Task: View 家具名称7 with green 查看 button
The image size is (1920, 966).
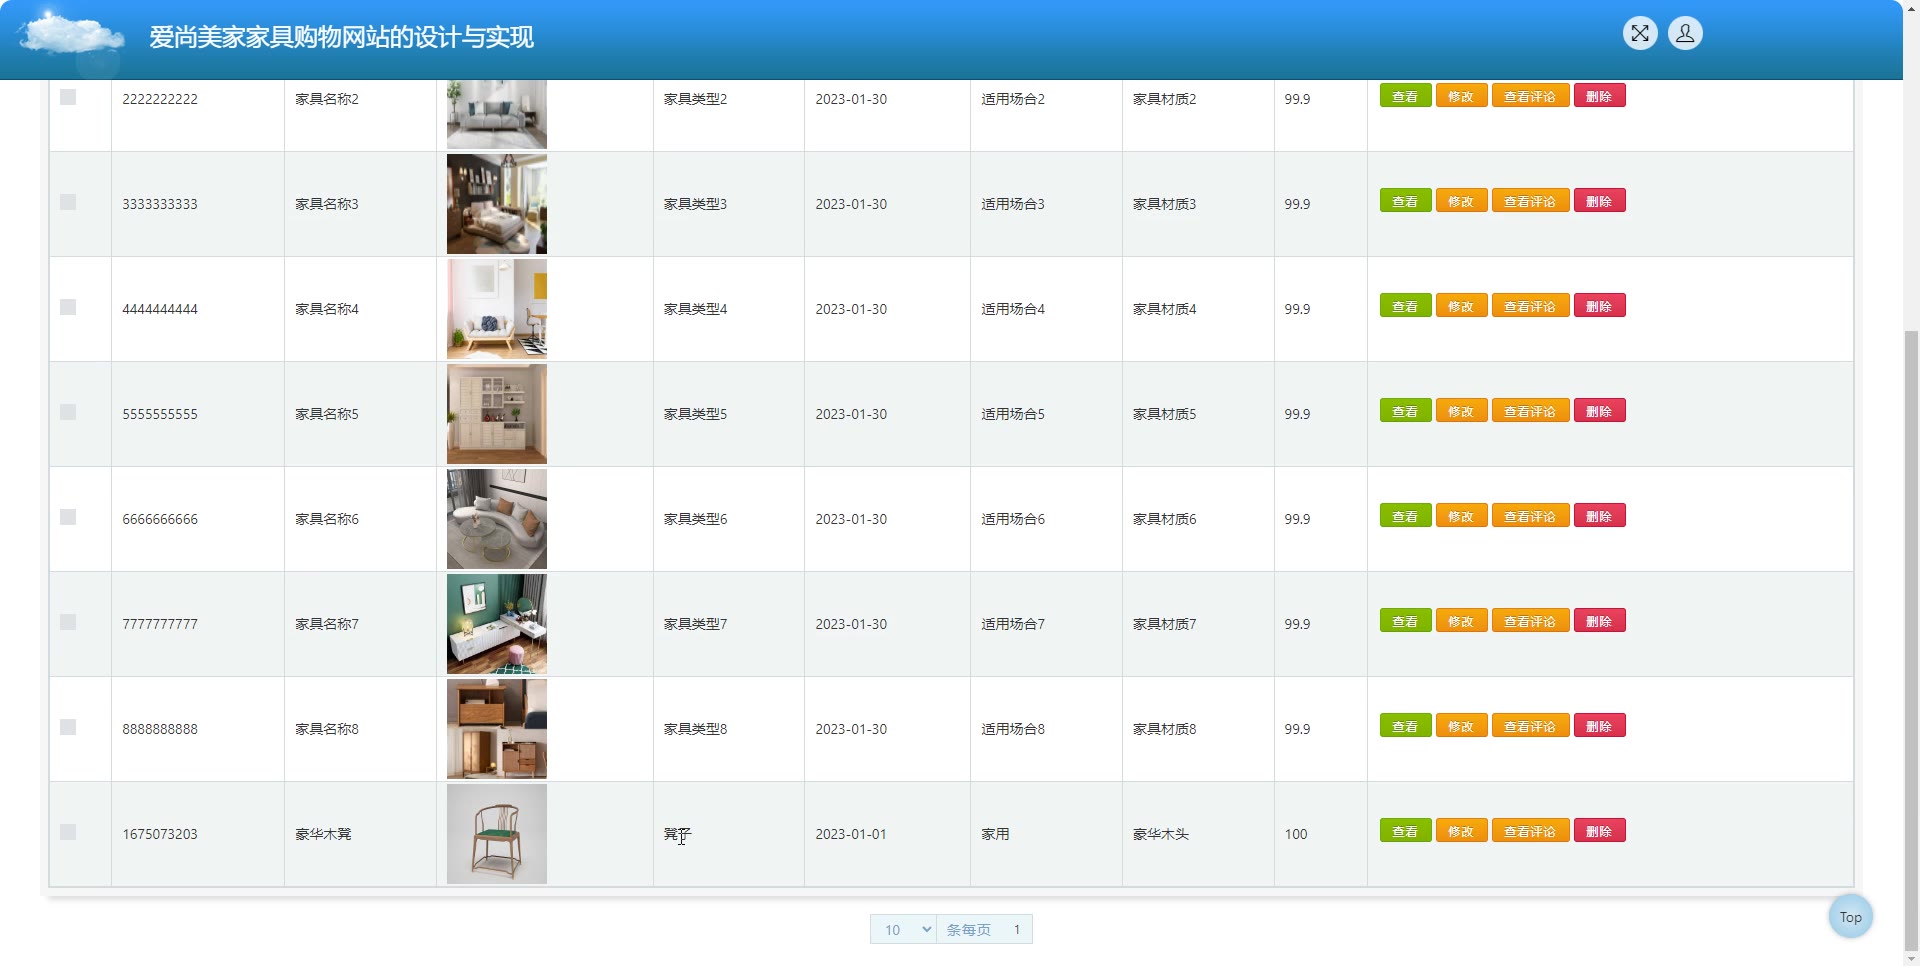Action: [1405, 621]
